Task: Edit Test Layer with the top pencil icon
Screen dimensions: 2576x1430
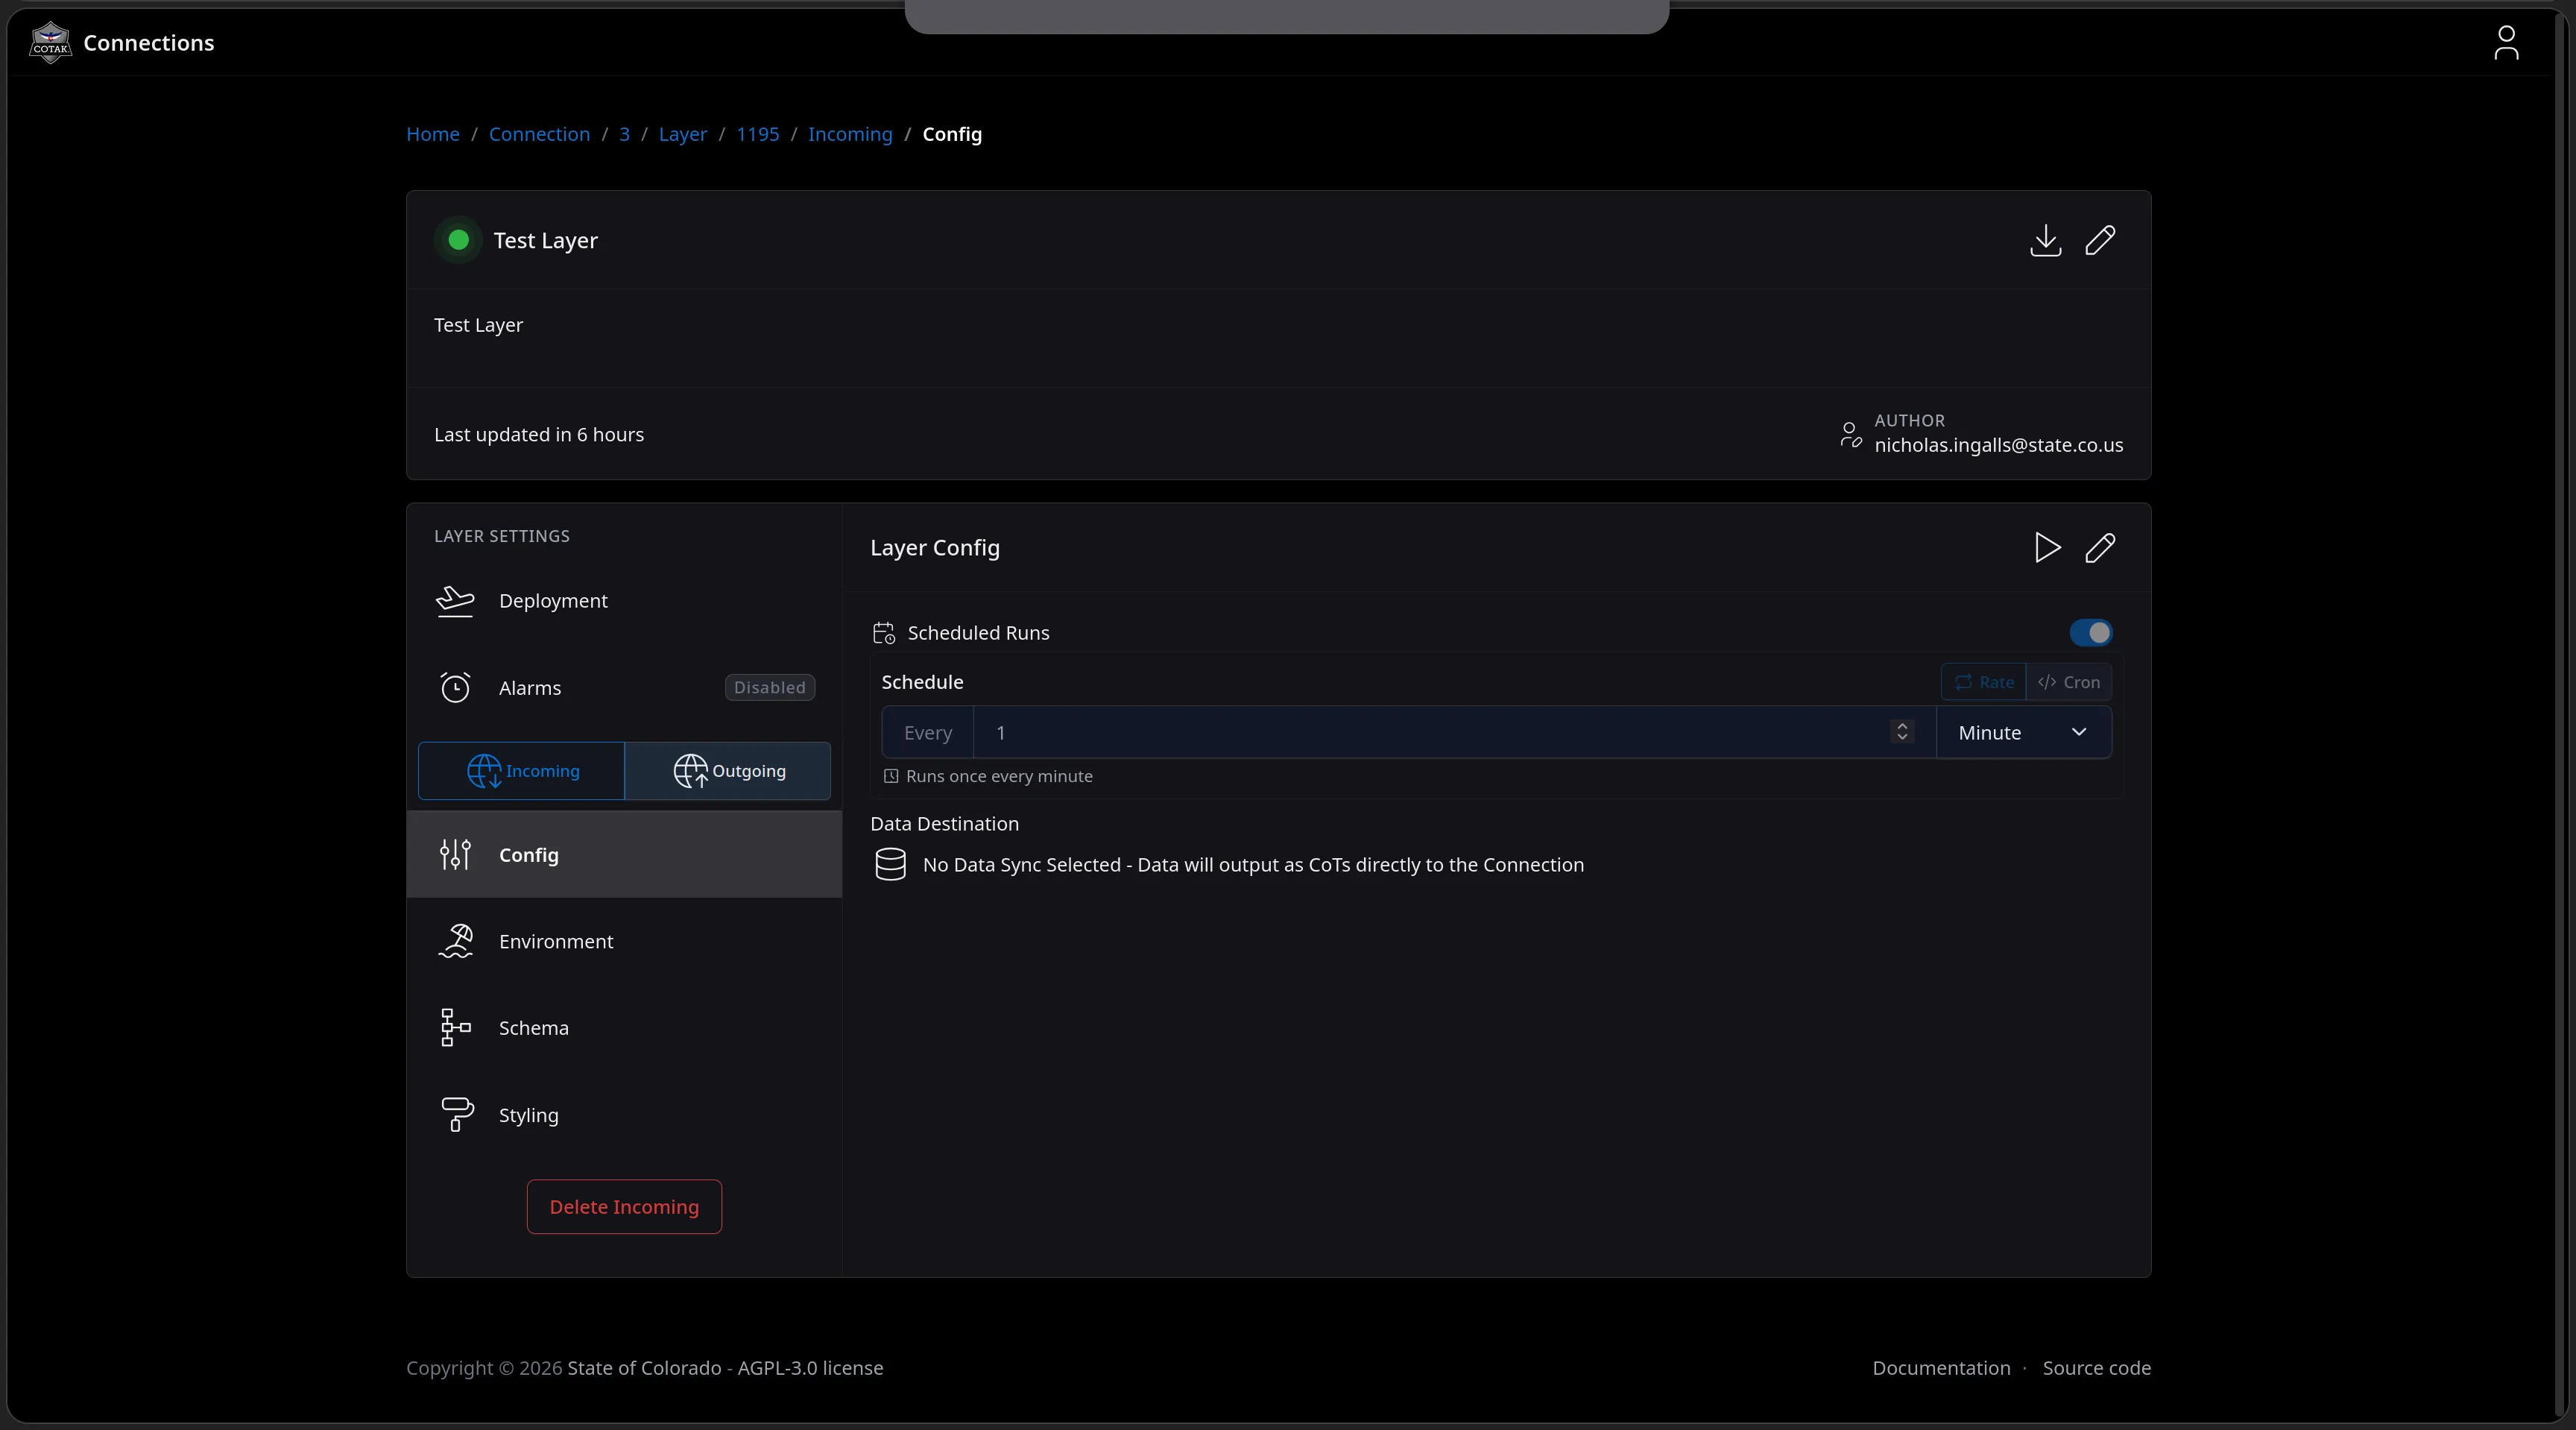Action: click(2100, 240)
